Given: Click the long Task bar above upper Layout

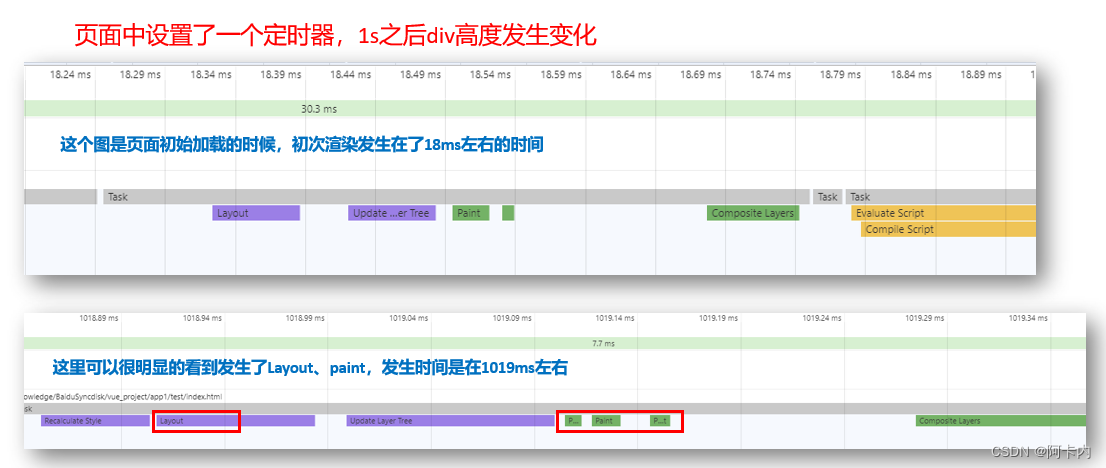Looking at the screenshot, I should [456, 197].
